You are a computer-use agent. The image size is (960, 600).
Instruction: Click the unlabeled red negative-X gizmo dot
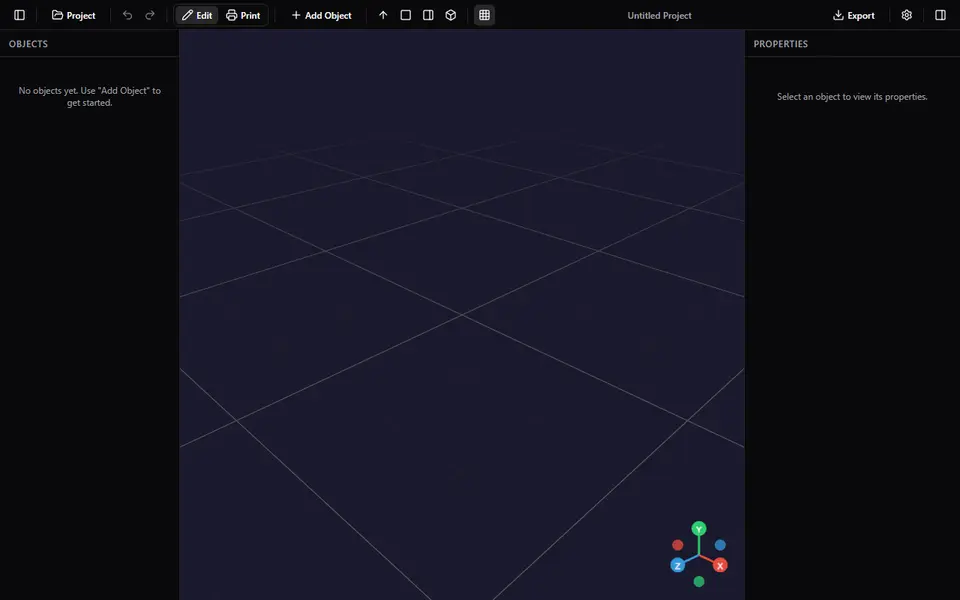point(677,545)
